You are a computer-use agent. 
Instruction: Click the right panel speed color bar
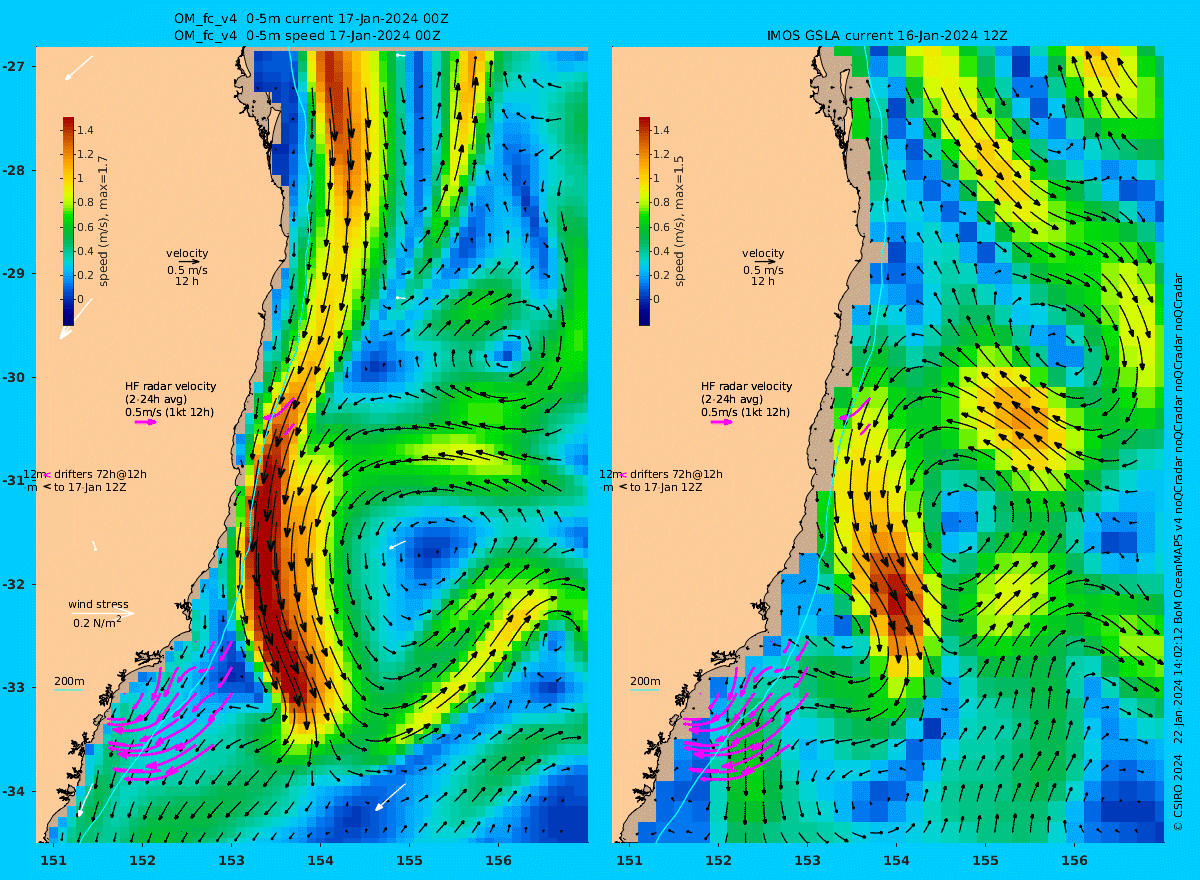pyautogui.click(x=644, y=221)
